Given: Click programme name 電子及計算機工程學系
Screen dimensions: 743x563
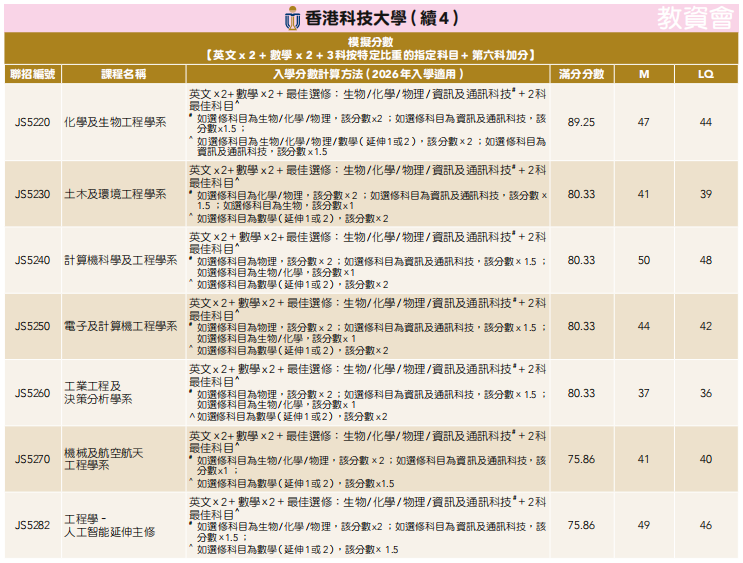Looking at the screenshot, I should 121,326.
